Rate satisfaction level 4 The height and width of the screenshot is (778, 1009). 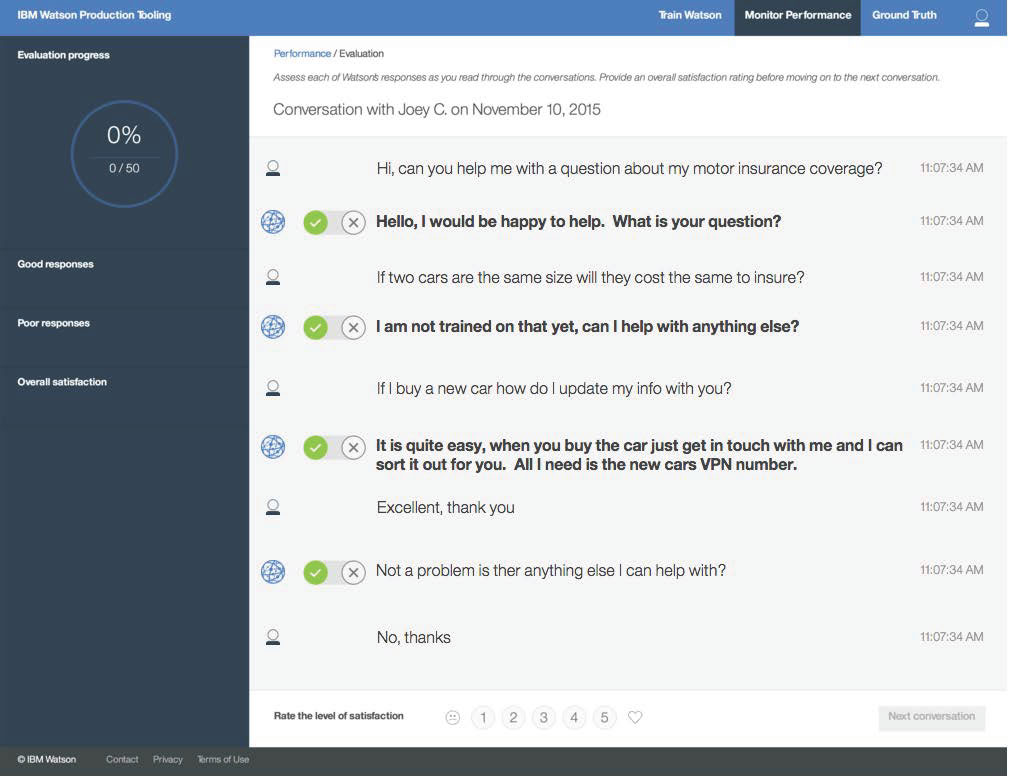(x=573, y=718)
